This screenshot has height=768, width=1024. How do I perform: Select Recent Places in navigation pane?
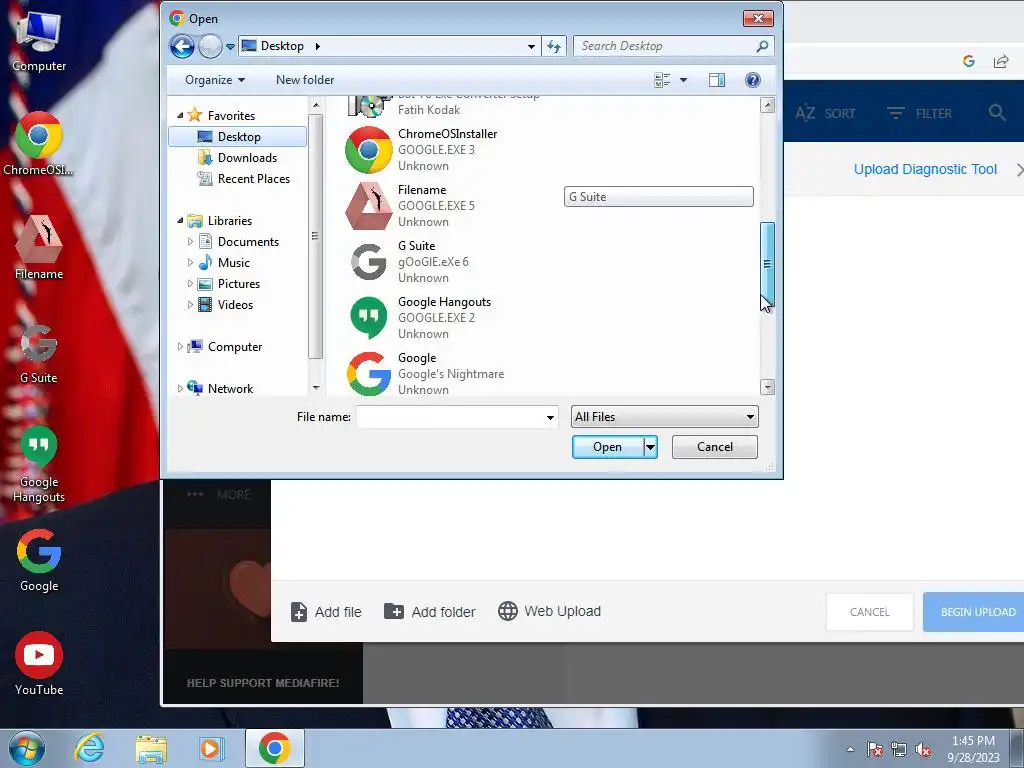click(x=253, y=178)
